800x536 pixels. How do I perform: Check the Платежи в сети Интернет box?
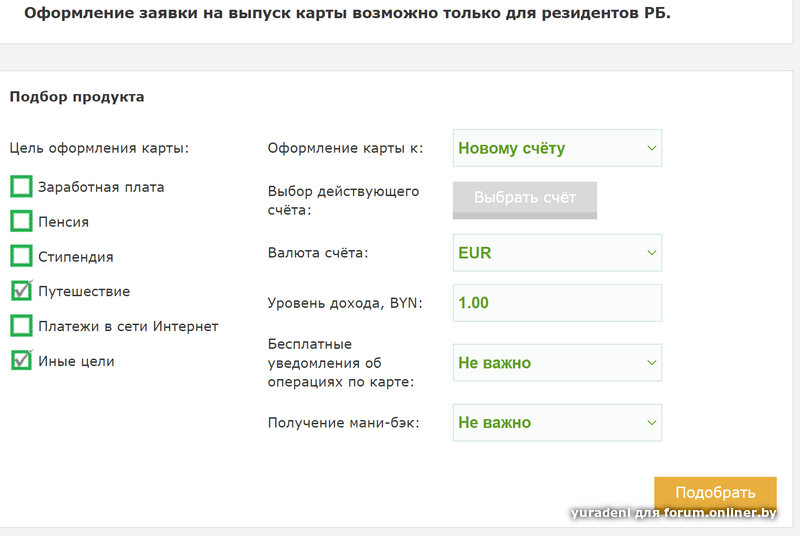[21, 326]
